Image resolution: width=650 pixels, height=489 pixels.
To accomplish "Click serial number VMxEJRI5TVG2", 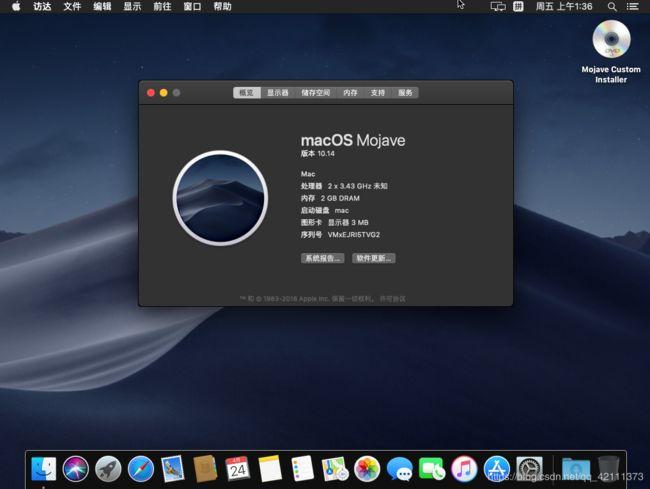I will [x=354, y=235].
